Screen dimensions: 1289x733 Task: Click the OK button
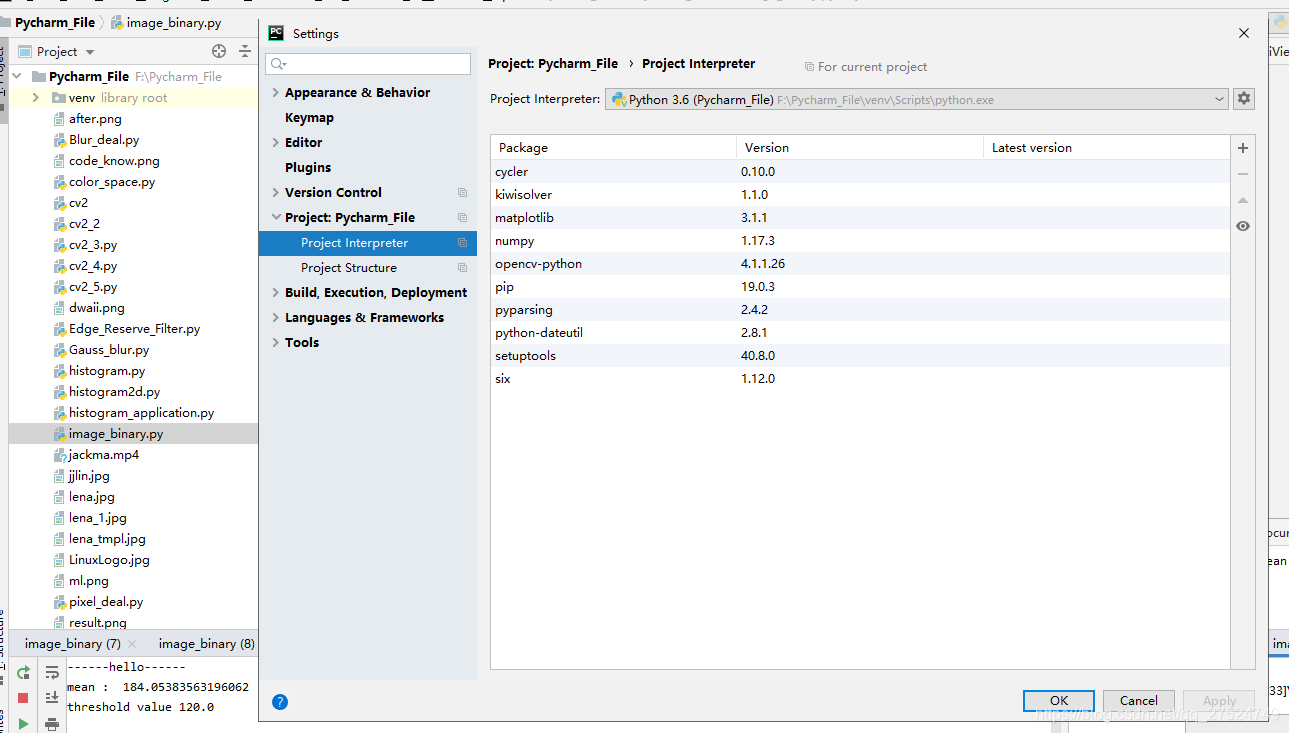(1058, 700)
